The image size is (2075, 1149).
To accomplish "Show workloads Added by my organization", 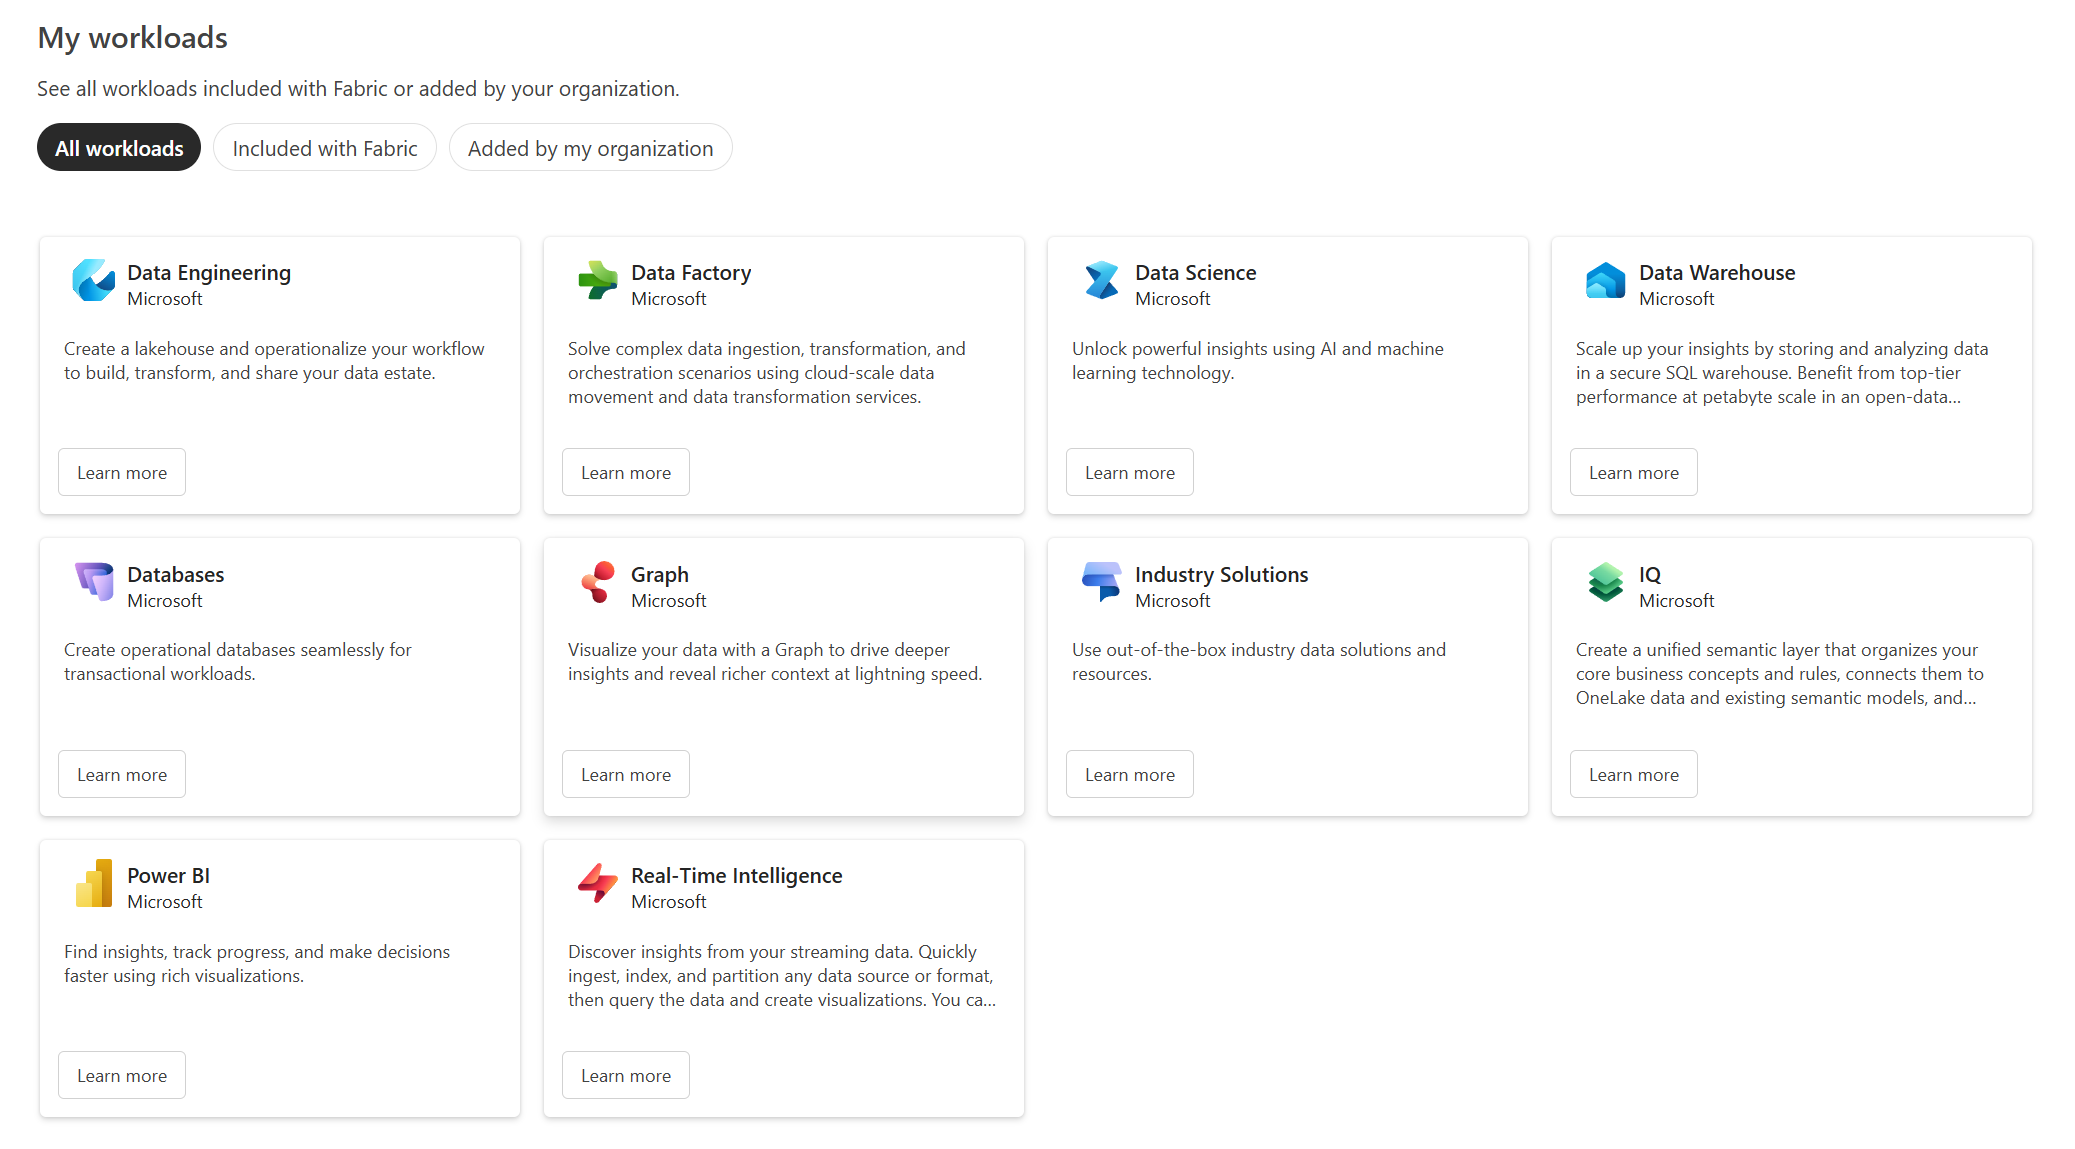I will click(590, 148).
